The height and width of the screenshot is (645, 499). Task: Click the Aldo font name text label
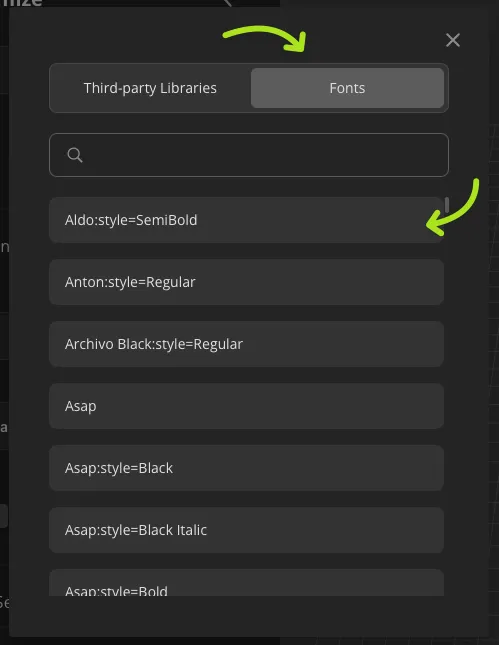point(131,220)
